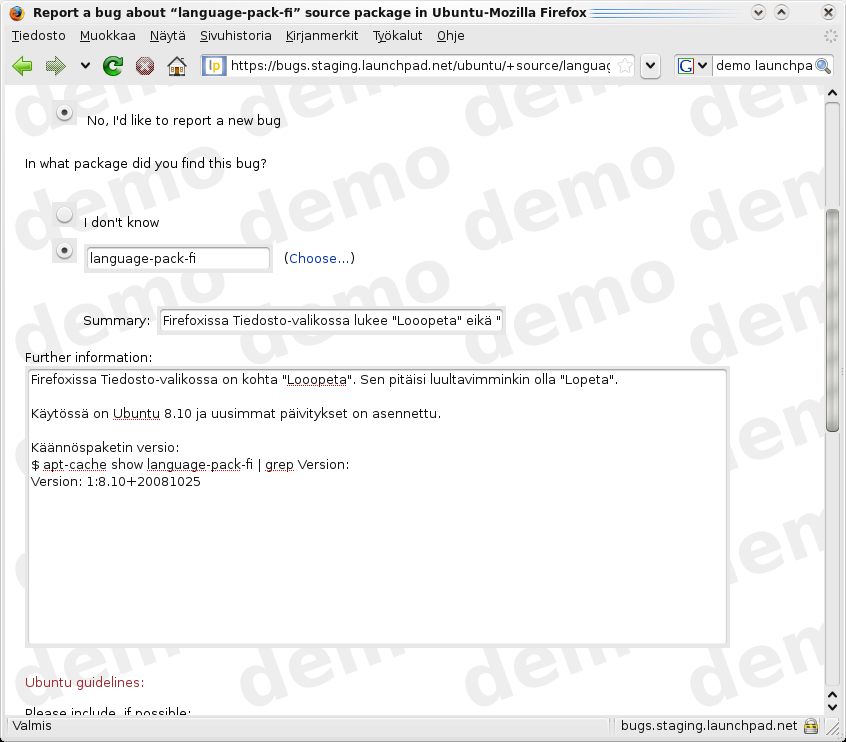The width and height of the screenshot is (846, 742).
Task: Open the Google search engine selector dropdown
Action: (x=693, y=66)
